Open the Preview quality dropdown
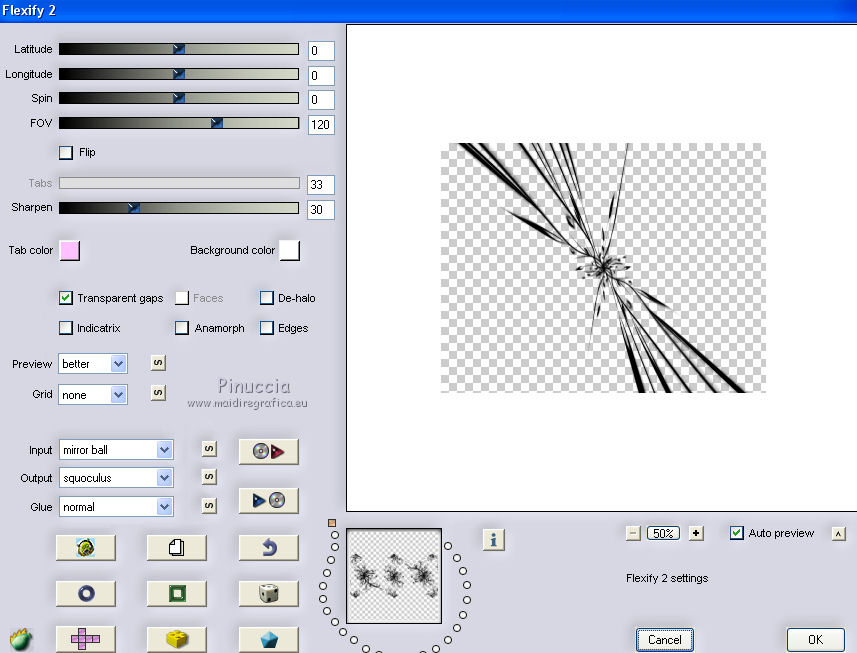Viewport: 857px width, 653px height. [x=93, y=364]
